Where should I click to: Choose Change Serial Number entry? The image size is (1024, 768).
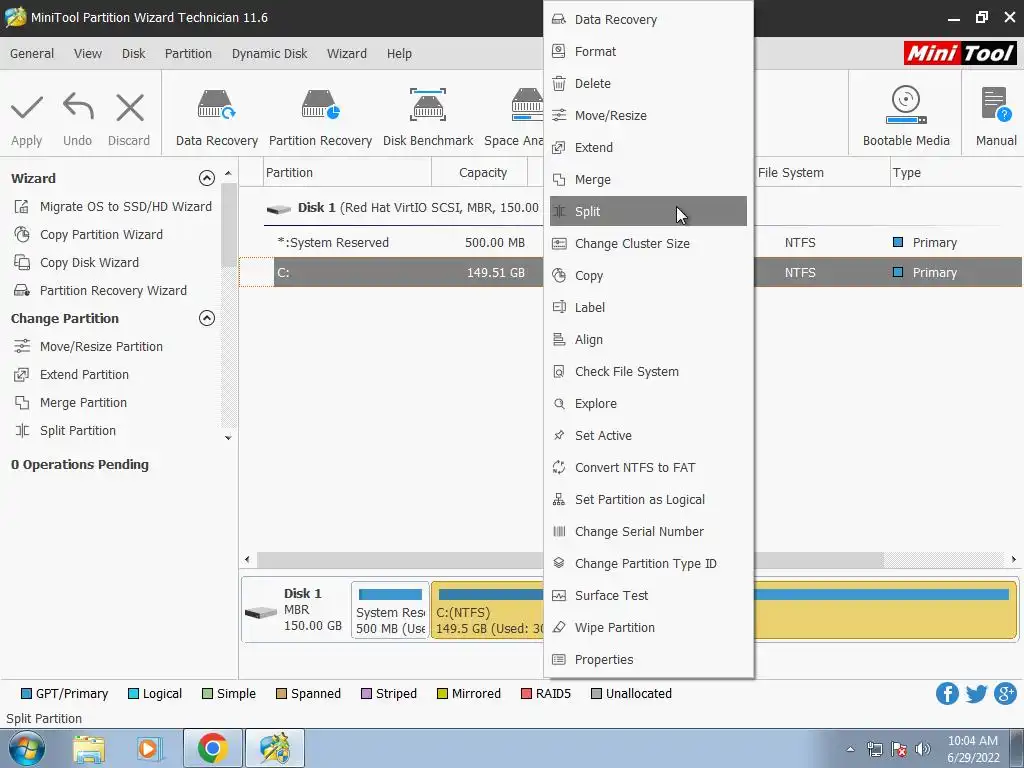[x=648, y=532]
